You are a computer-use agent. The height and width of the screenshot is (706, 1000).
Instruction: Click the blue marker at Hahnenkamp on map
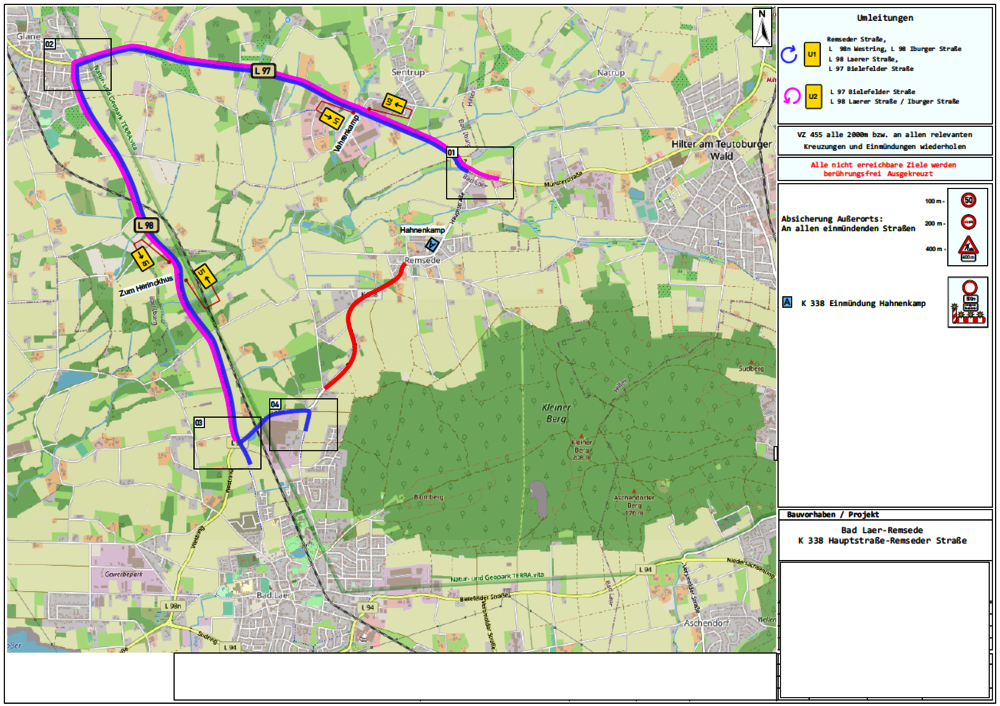click(431, 244)
